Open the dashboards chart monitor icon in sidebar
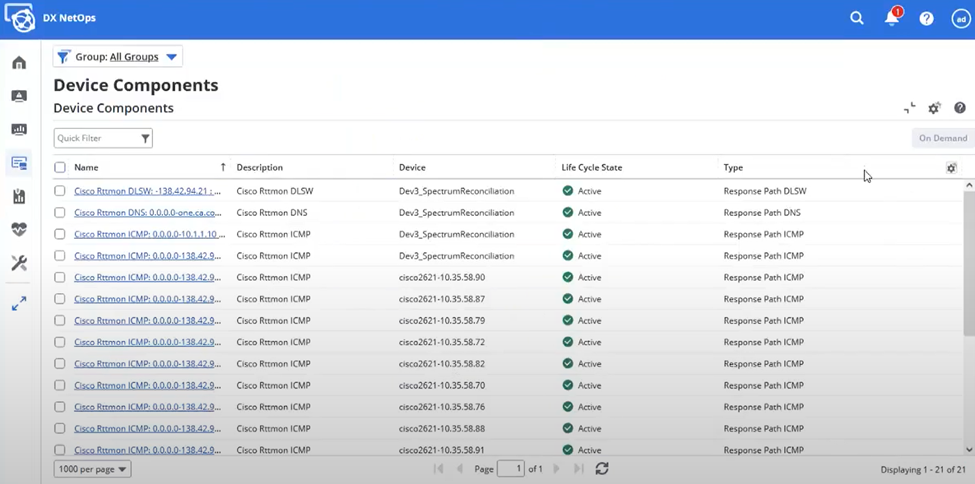Screen dimensions: 975x484 (x=19, y=129)
